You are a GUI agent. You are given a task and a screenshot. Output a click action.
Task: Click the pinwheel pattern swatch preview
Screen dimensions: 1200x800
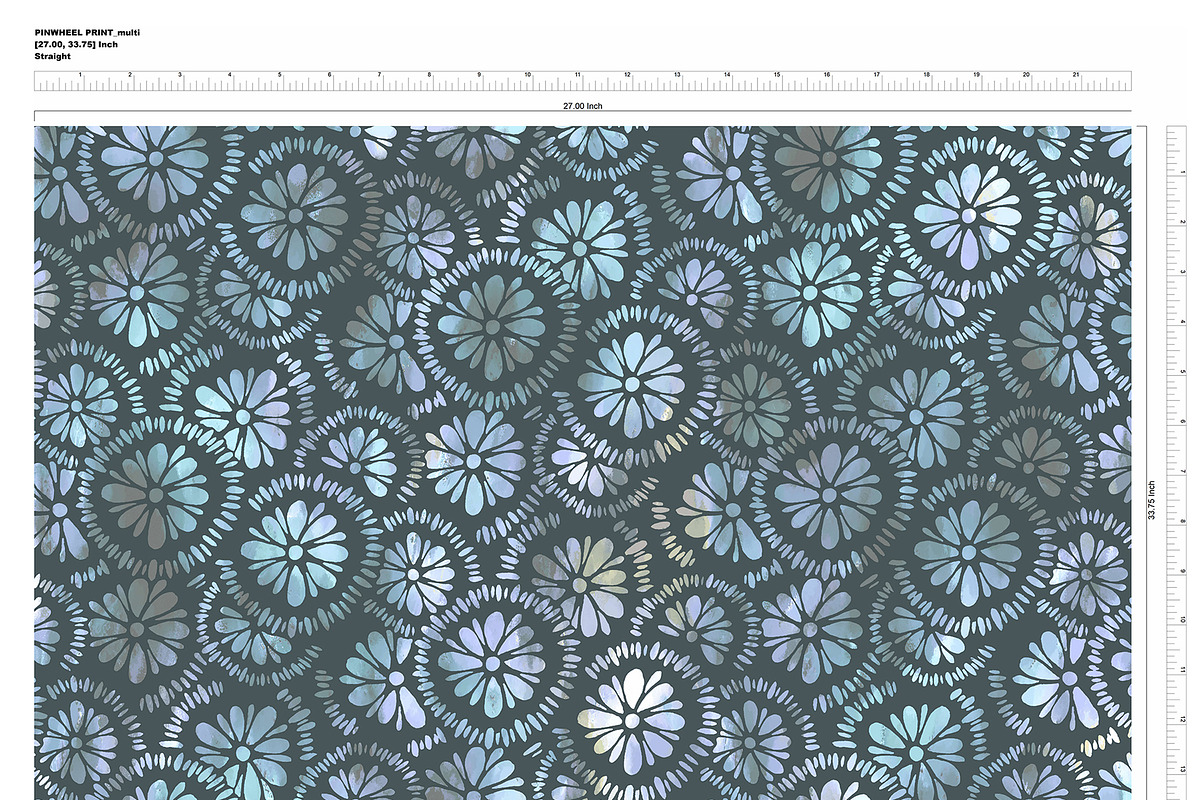tap(583, 463)
